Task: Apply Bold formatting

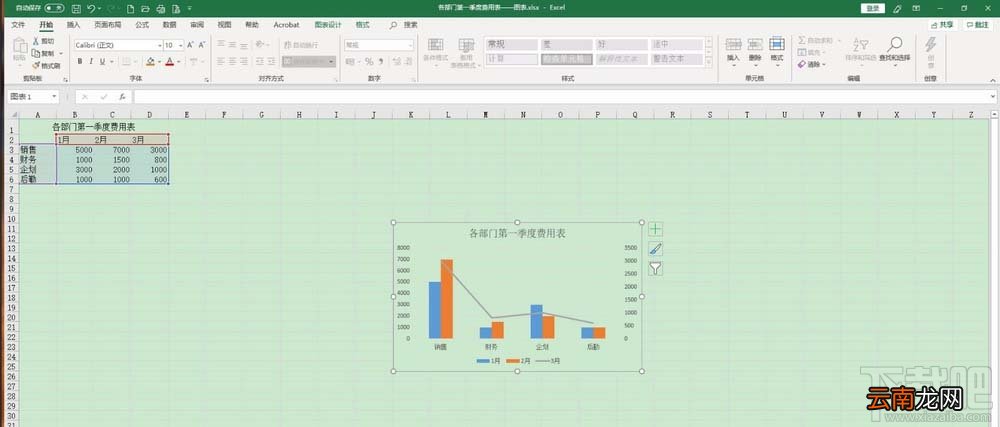Action: point(80,62)
